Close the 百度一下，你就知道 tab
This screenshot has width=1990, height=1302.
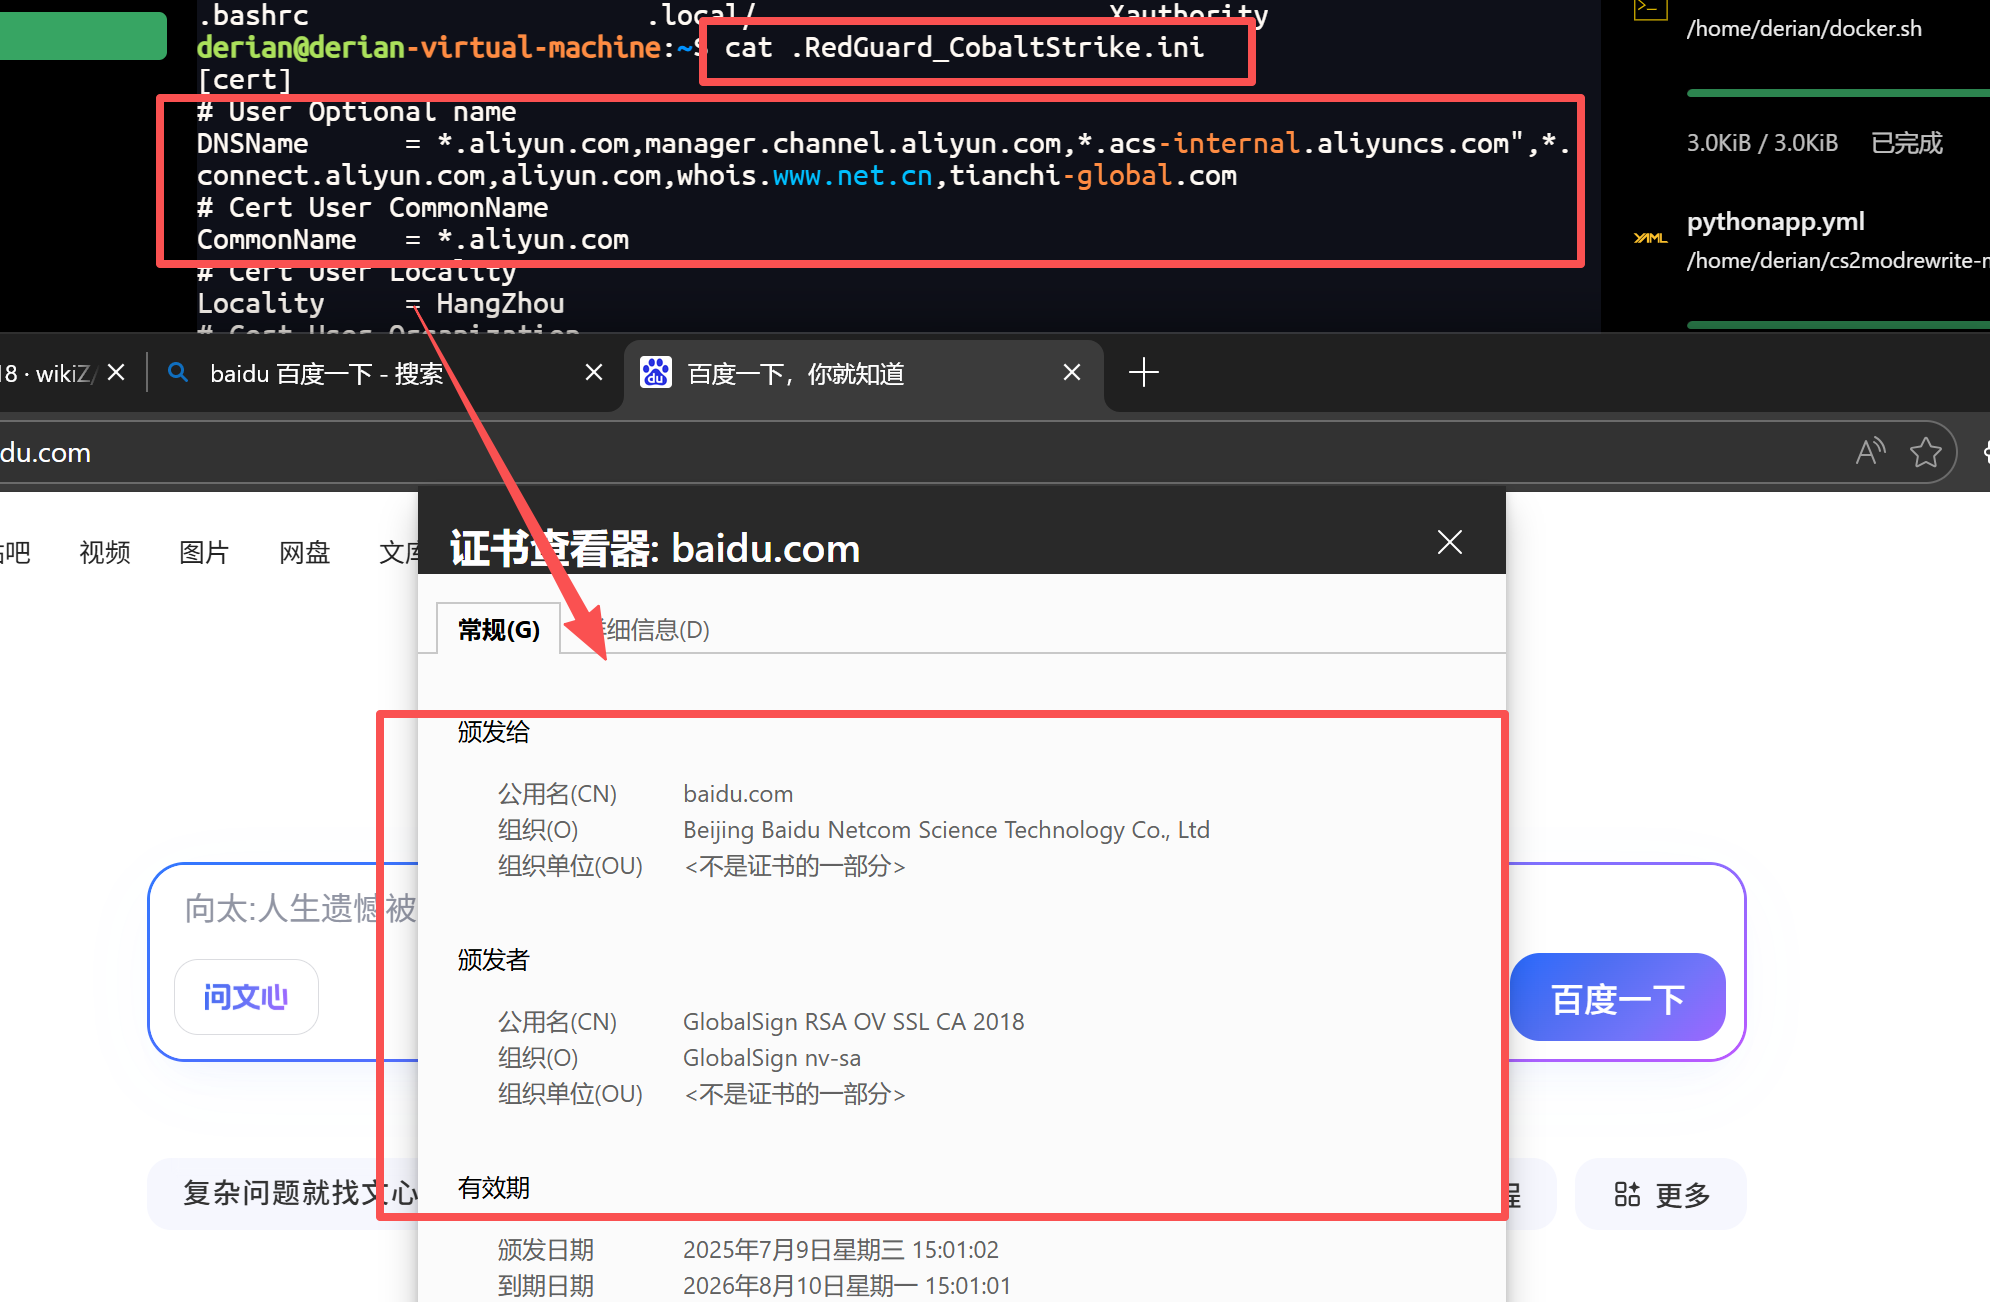pyautogui.click(x=1072, y=373)
